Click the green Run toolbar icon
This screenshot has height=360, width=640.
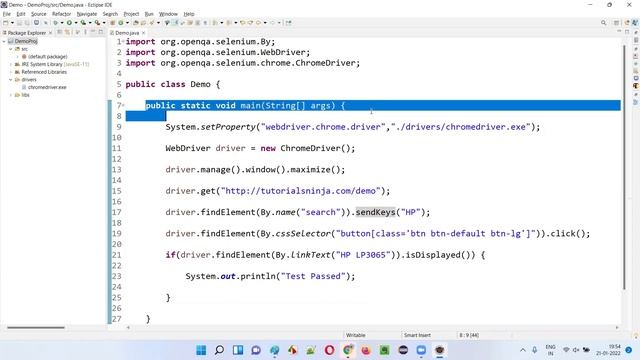pyautogui.click(x=69, y=23)
